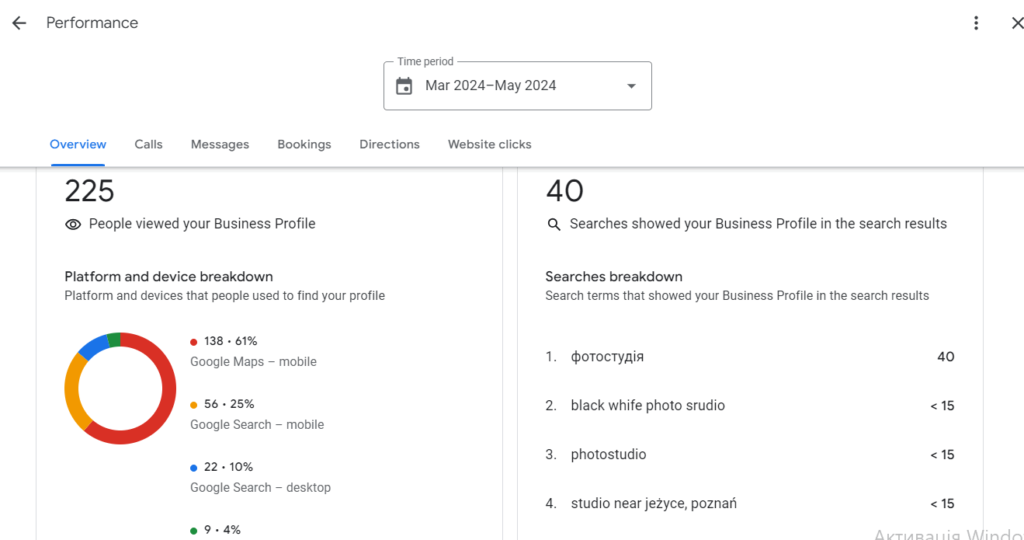The image size is (1024, 540).
Task: Click the red Google Maps mobile legend dot
Action: (193, 342)
